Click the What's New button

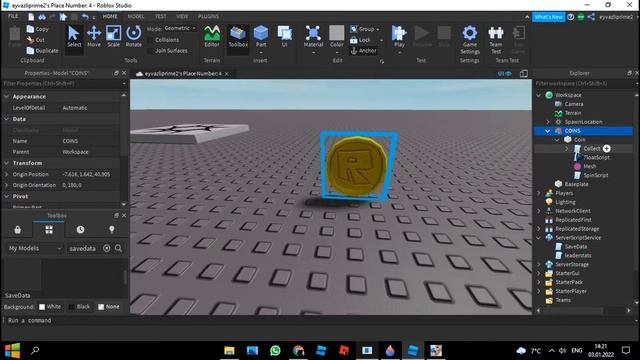click(x=549, y=17)
